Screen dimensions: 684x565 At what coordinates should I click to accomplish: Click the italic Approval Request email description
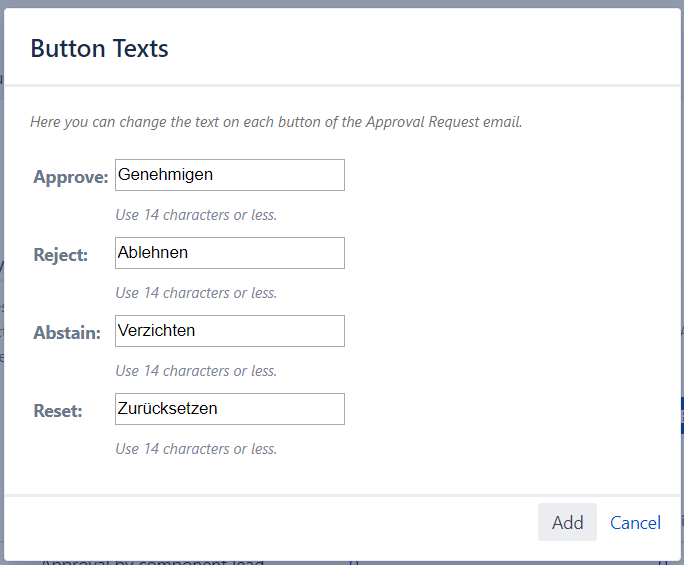(x=276, y=122)
